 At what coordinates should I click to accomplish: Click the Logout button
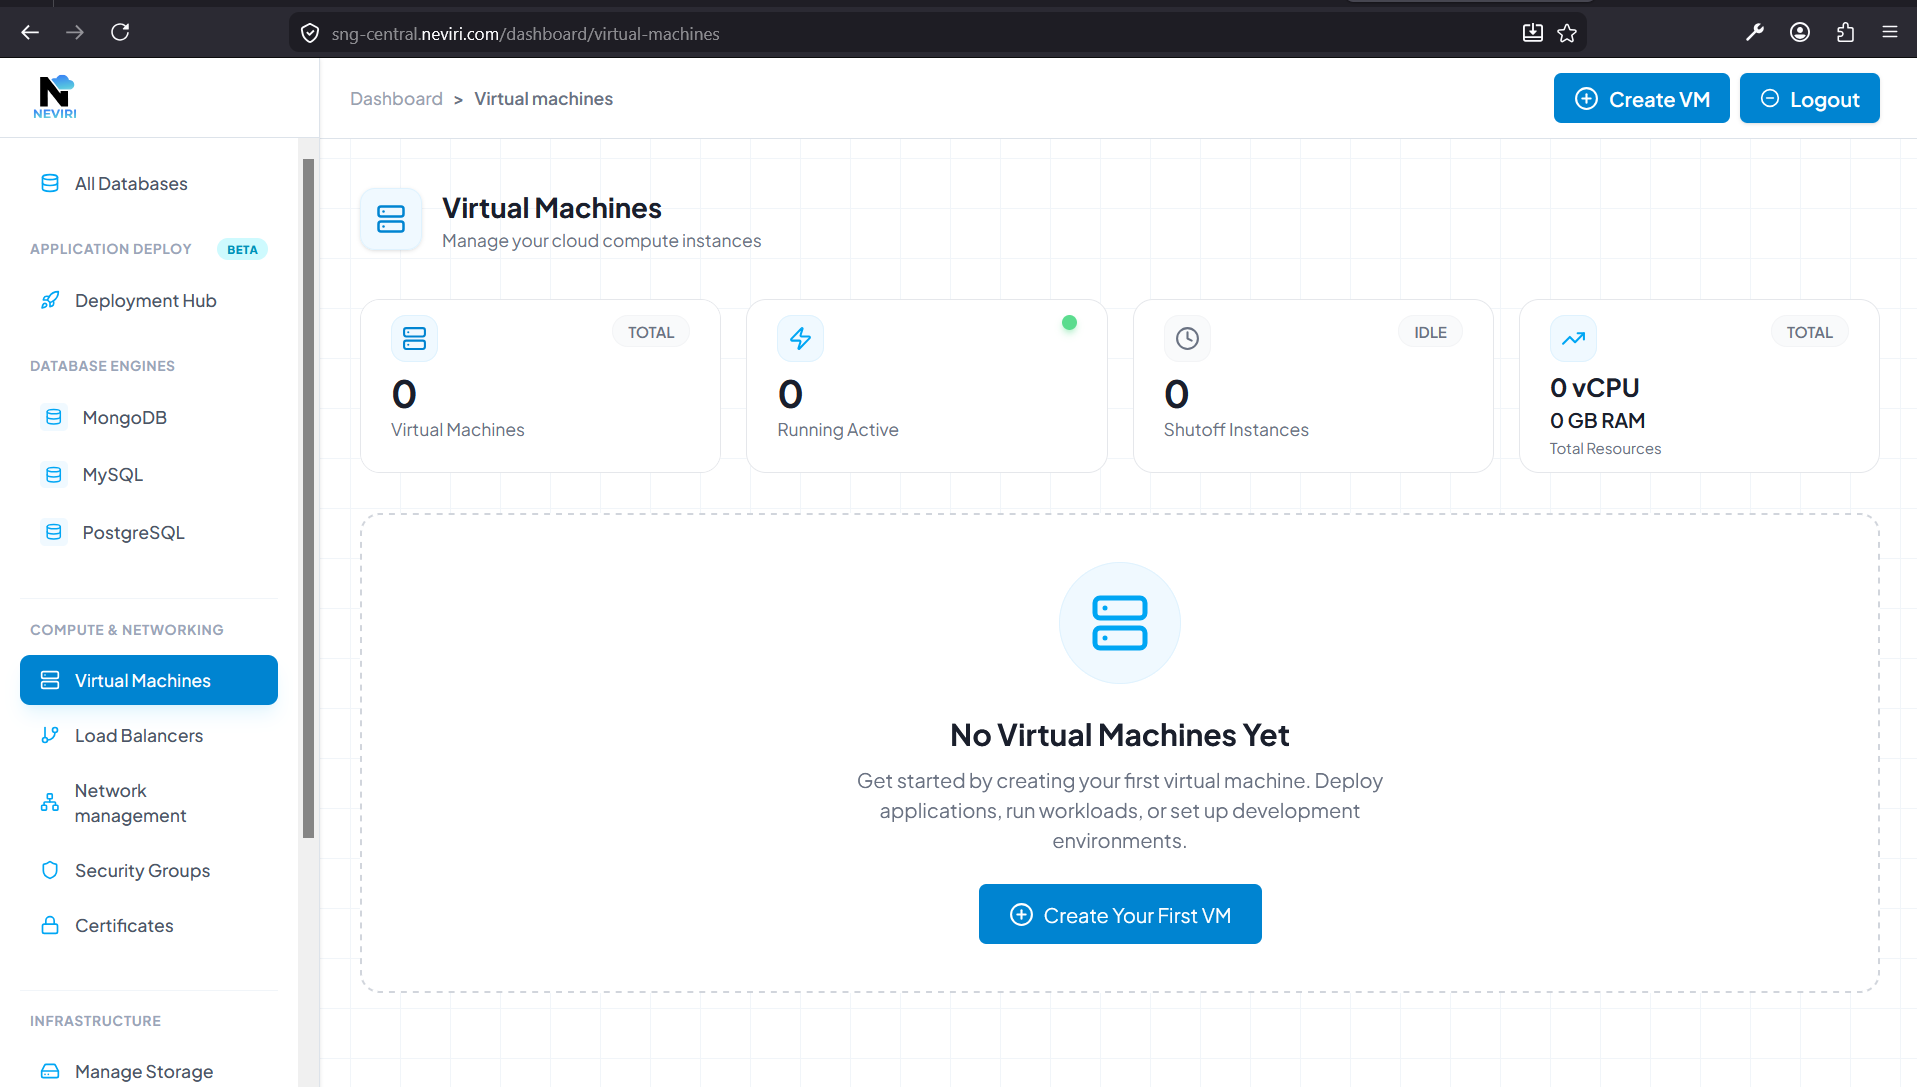[x=1809, y=98]
